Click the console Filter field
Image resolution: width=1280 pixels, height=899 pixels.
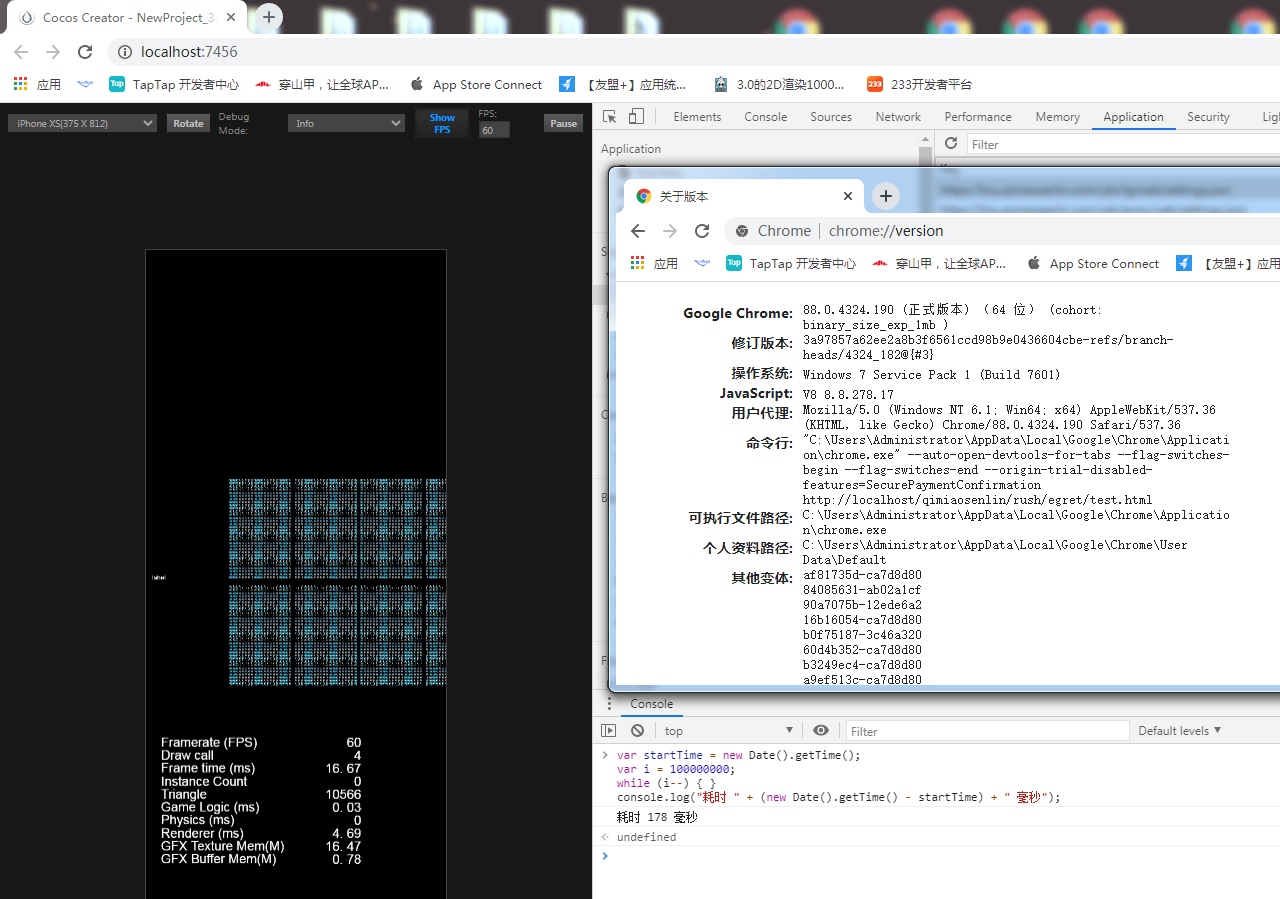(988, 731)
